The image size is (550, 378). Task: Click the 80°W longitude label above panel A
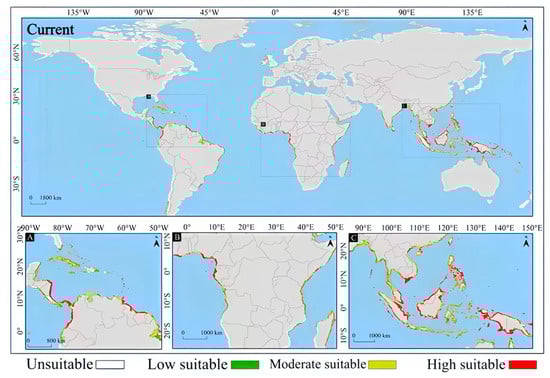point(63,228)
